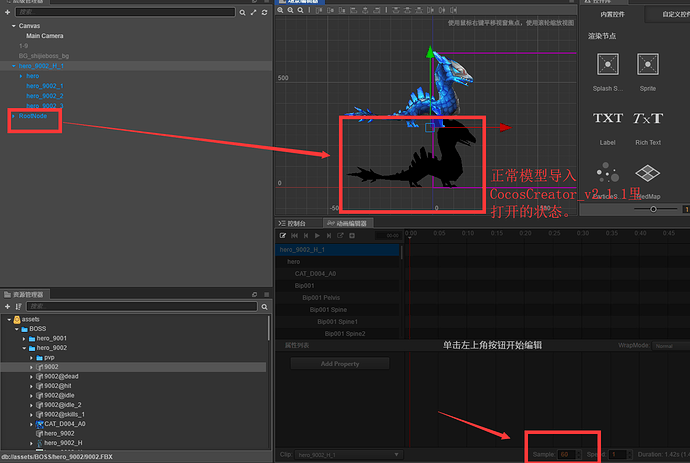Zoom out the scene view
Screen dimensions: 690x463
click(x=290, y=10)
